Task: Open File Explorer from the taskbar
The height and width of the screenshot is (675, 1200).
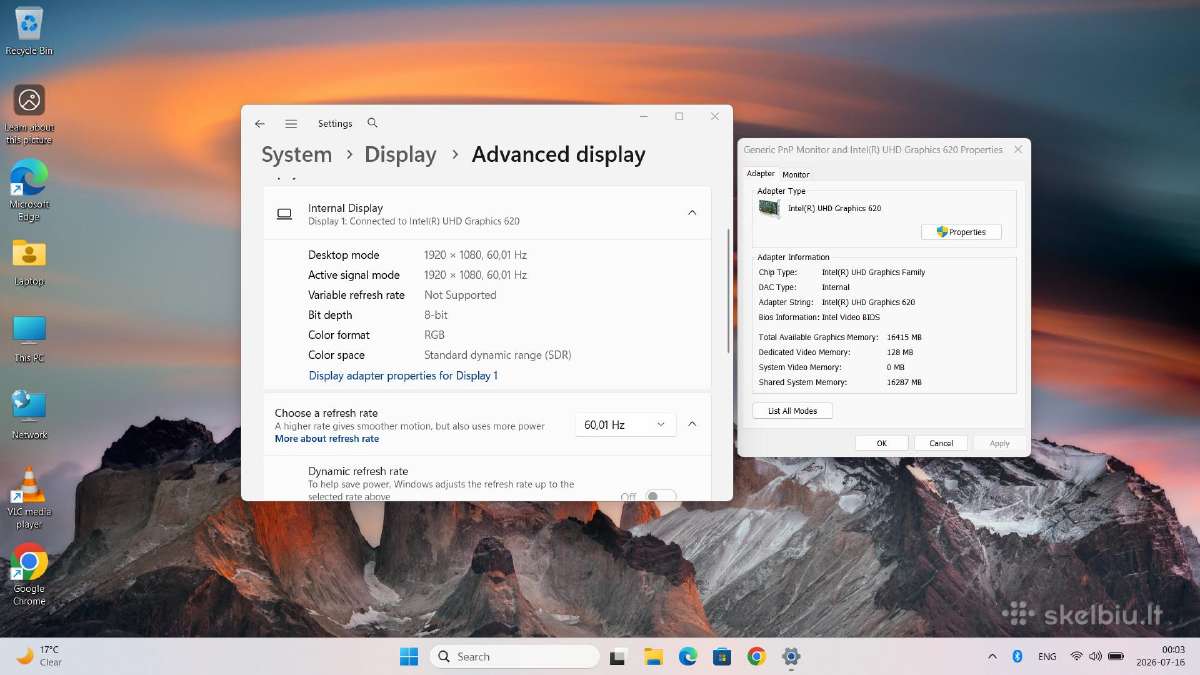Action: point(653,656)
